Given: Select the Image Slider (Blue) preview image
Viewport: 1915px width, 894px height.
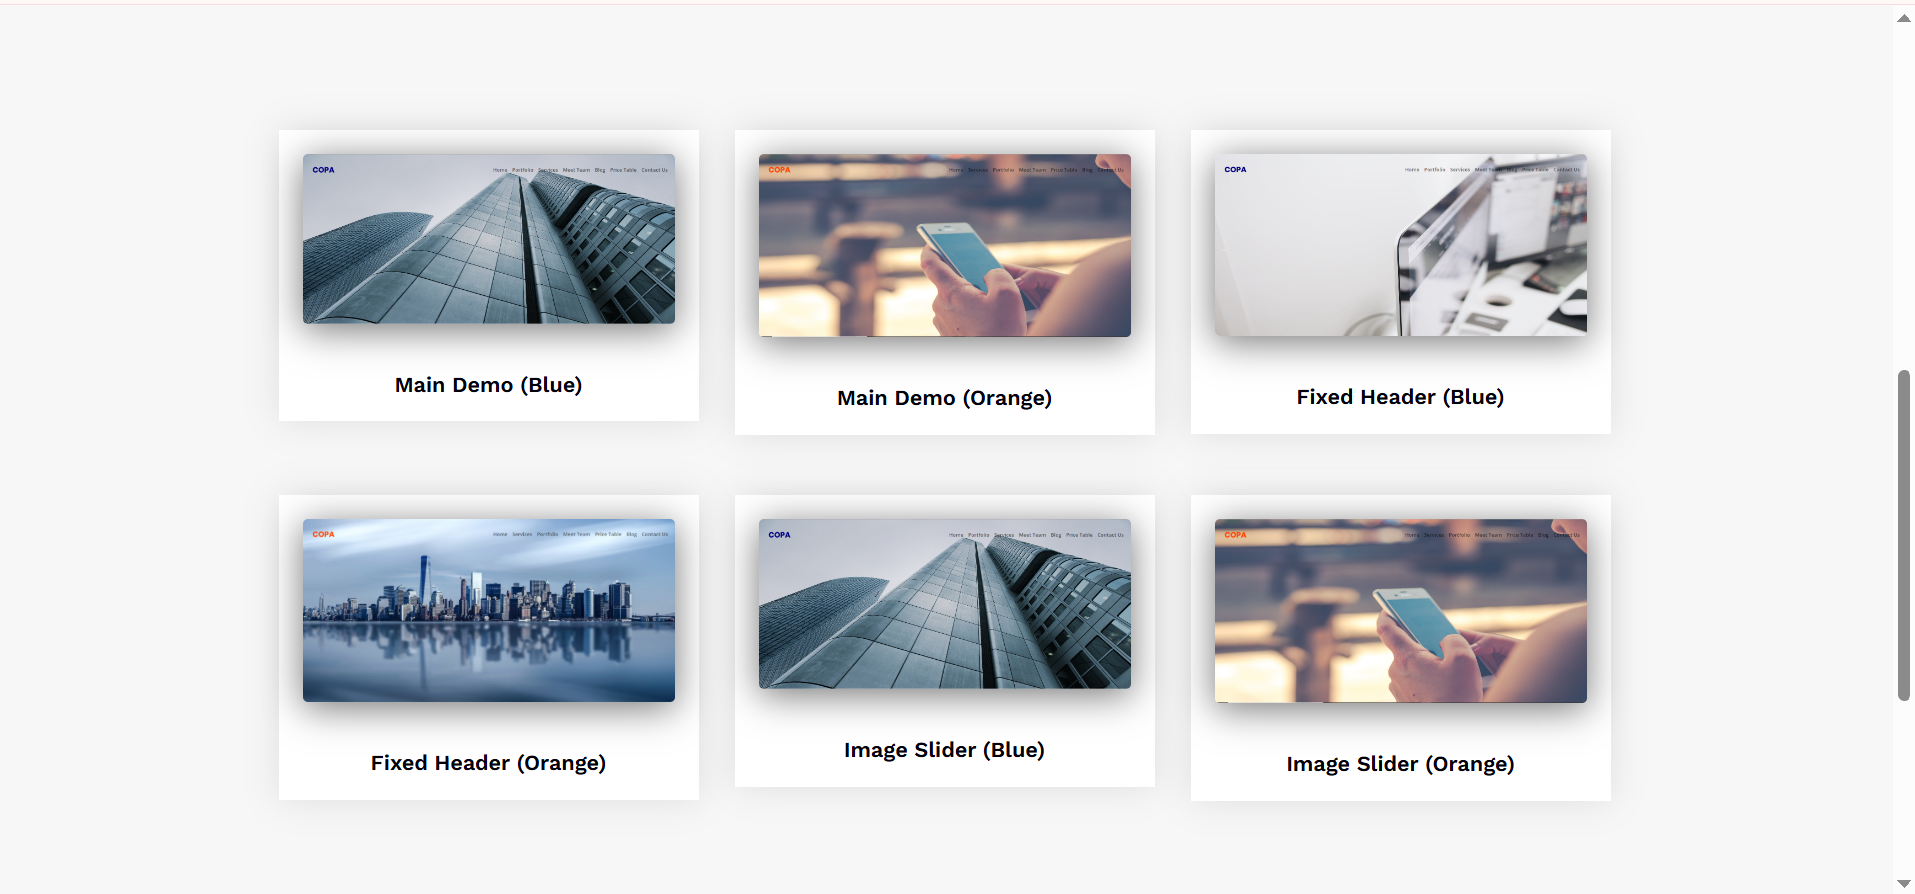Looking at the screenshot, I should 944,604.
